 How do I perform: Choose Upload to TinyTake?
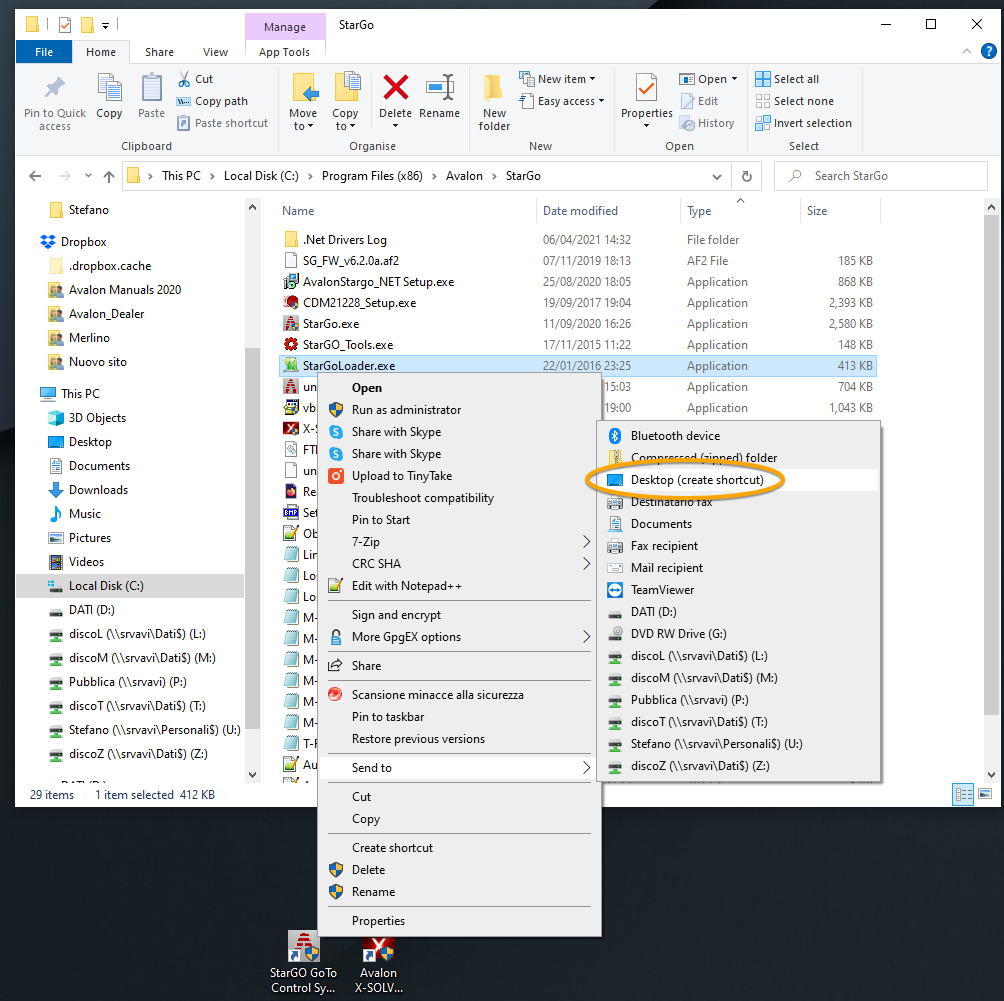point(401,476)
